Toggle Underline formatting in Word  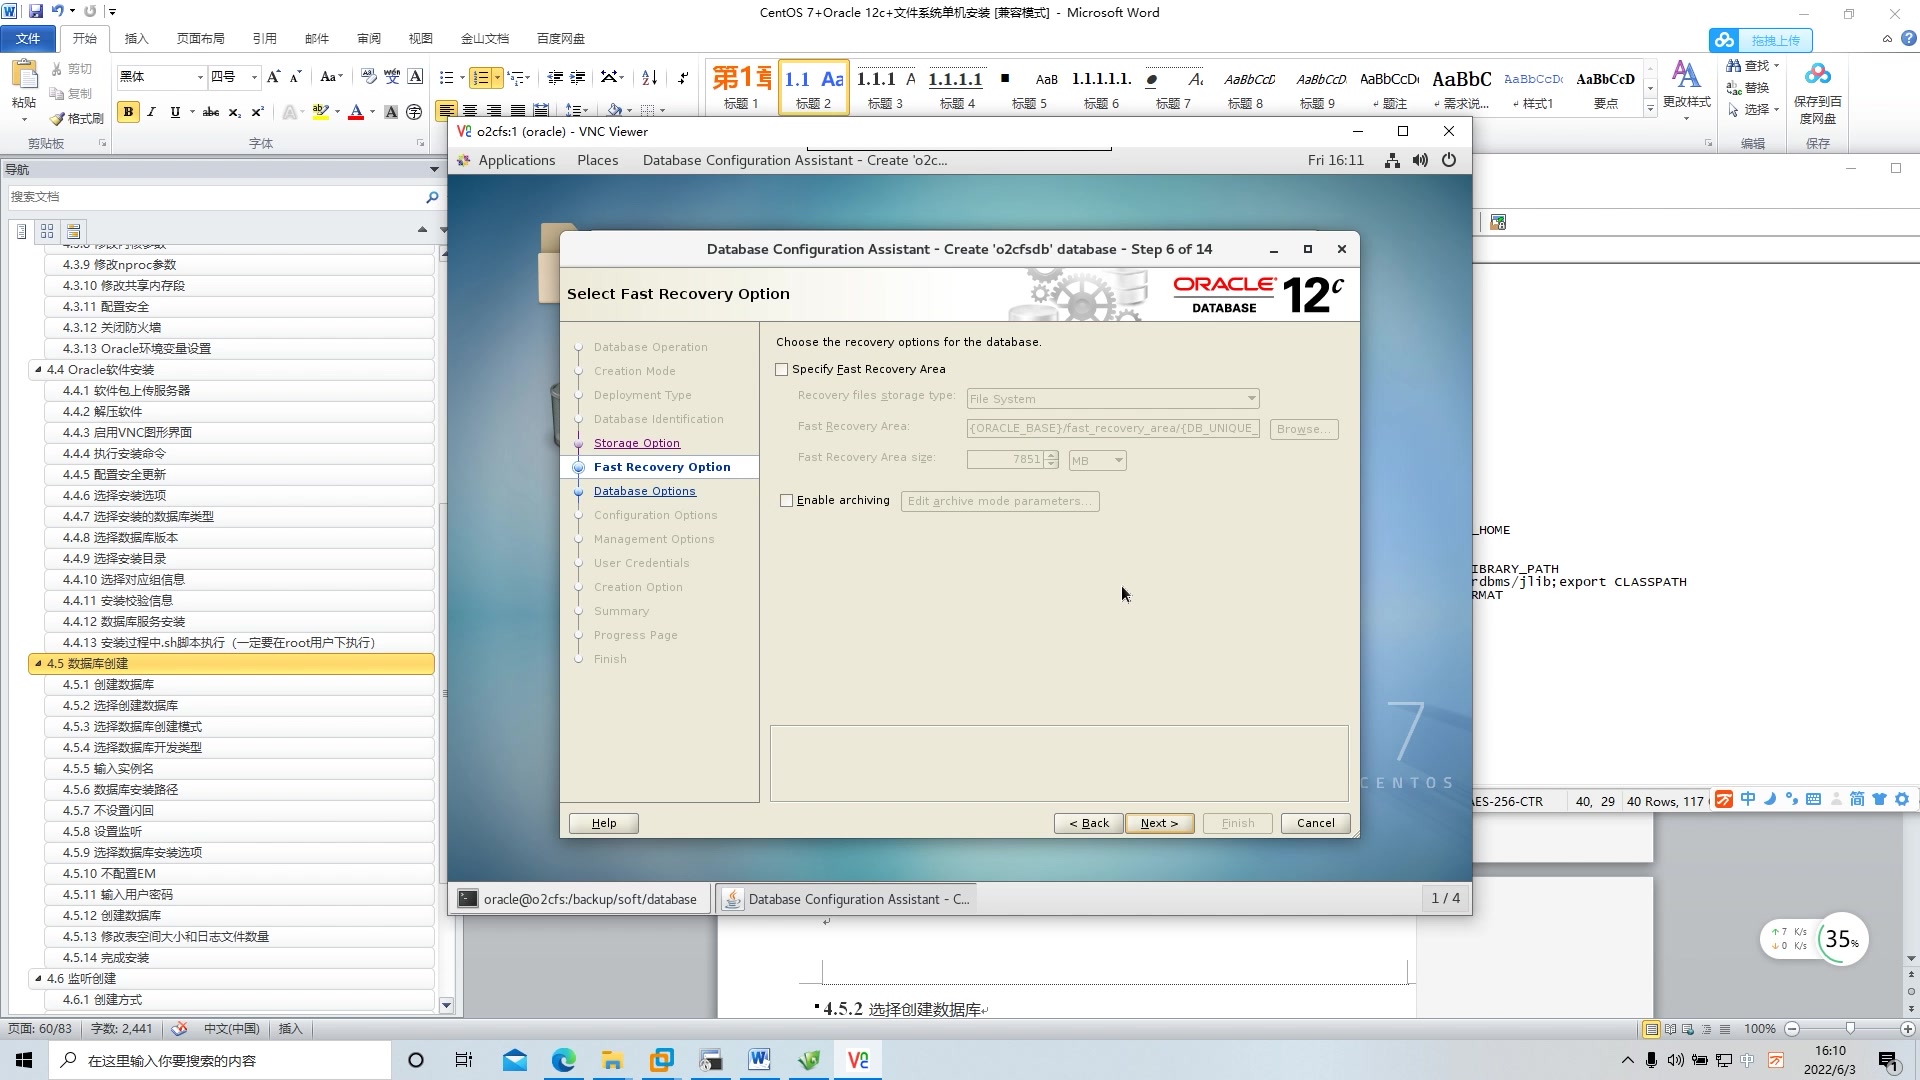point(175,112)
